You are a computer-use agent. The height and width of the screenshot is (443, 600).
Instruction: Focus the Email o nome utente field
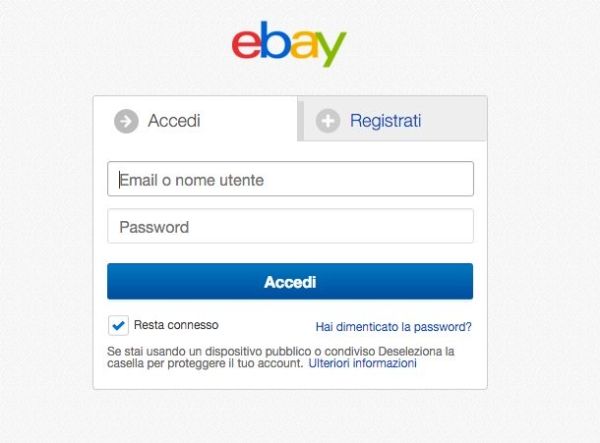pyautogui.click(x=290, y=179)
